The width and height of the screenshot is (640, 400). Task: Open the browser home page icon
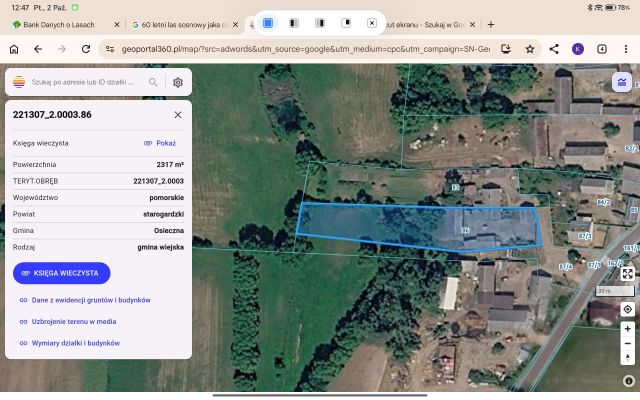pos(14,49)
